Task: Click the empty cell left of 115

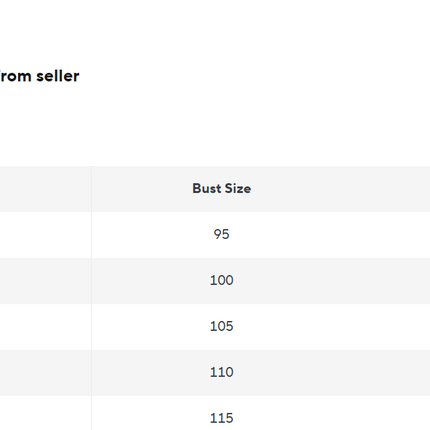Action: pyautogui.click(x=45, y=413)
